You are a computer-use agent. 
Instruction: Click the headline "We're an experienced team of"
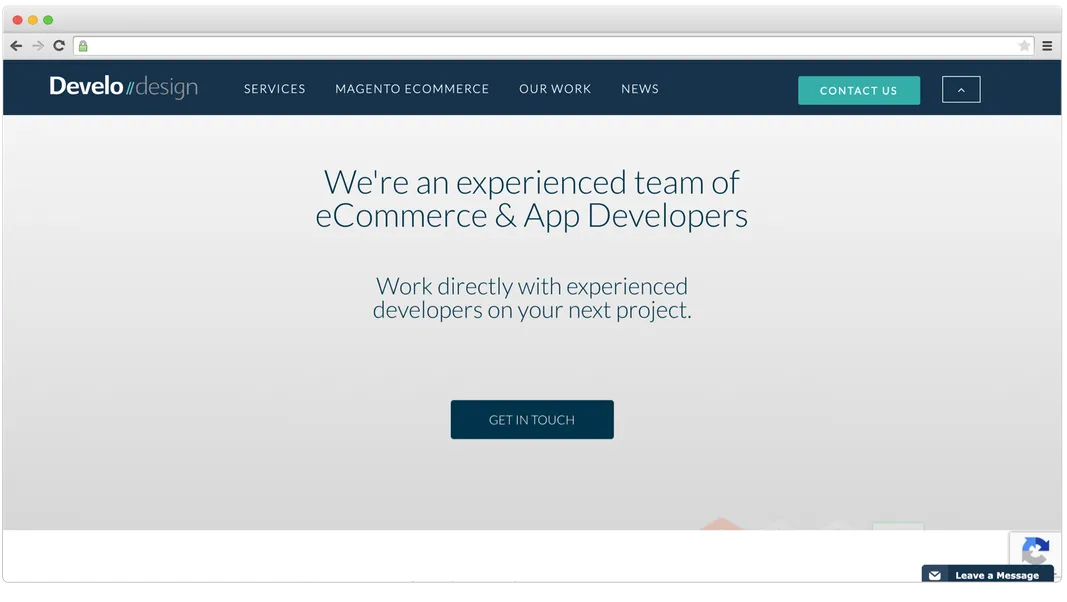point(531,182)
